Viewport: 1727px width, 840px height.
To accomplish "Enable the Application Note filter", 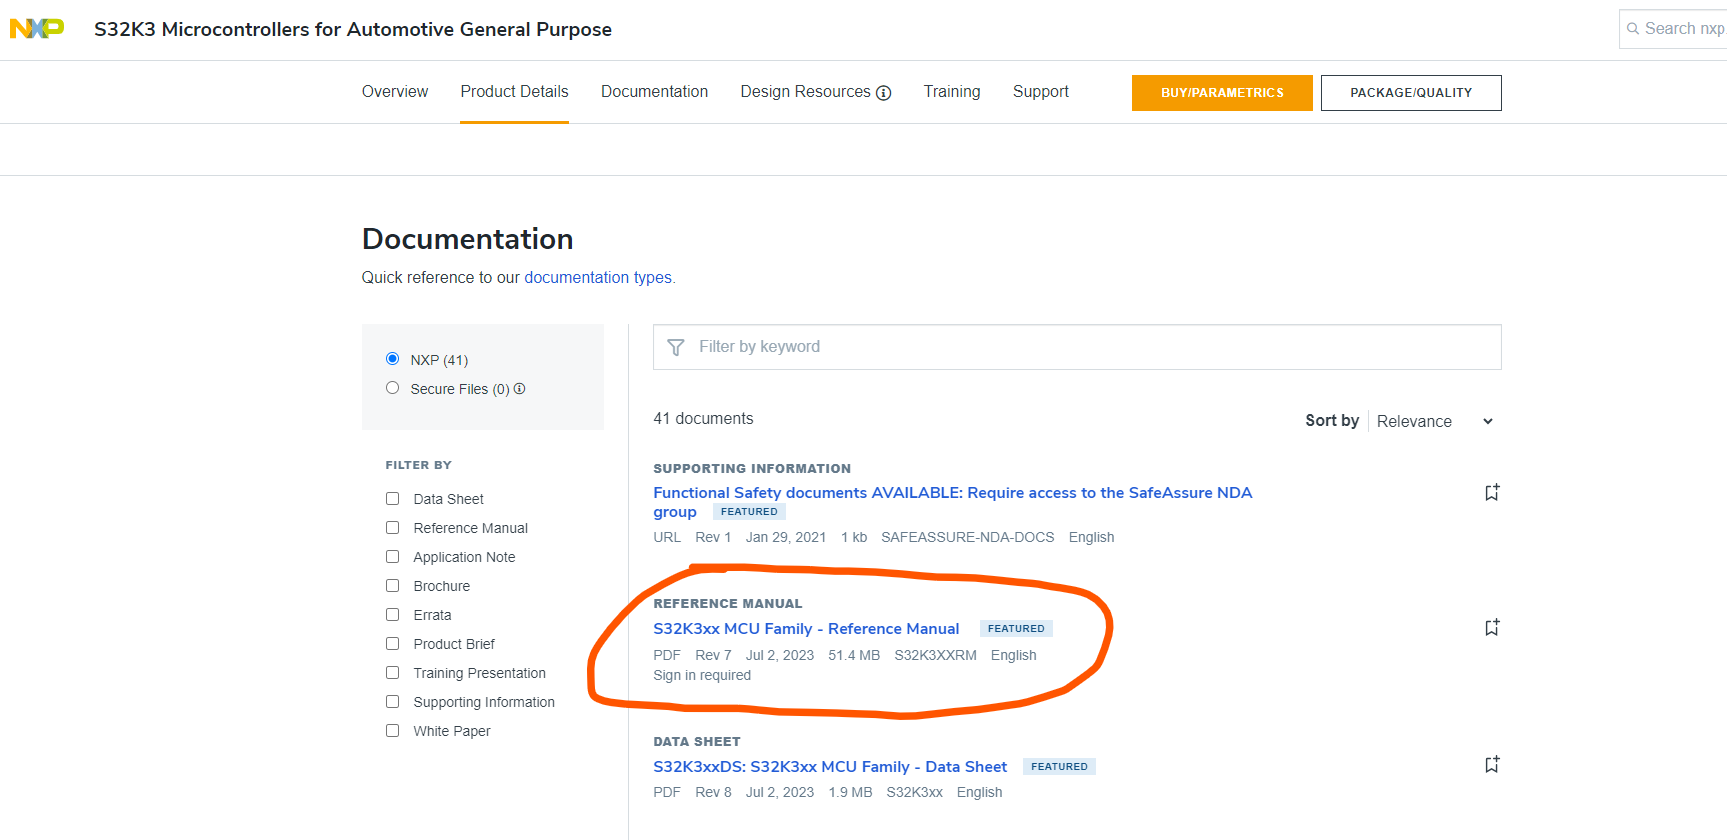I will point(393,557).
